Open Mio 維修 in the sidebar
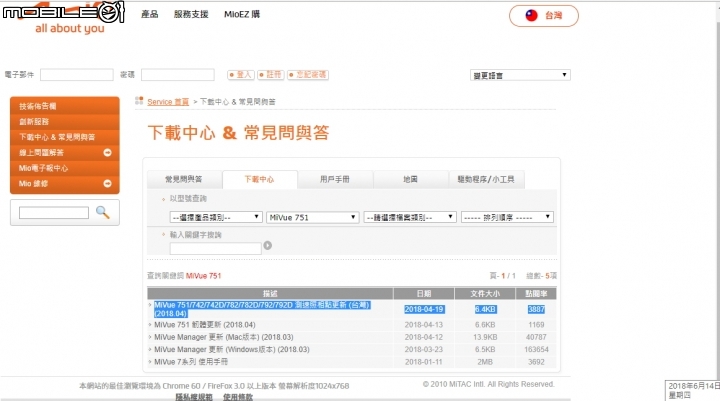Screen dimensions: 720x401 coord(64,183)
